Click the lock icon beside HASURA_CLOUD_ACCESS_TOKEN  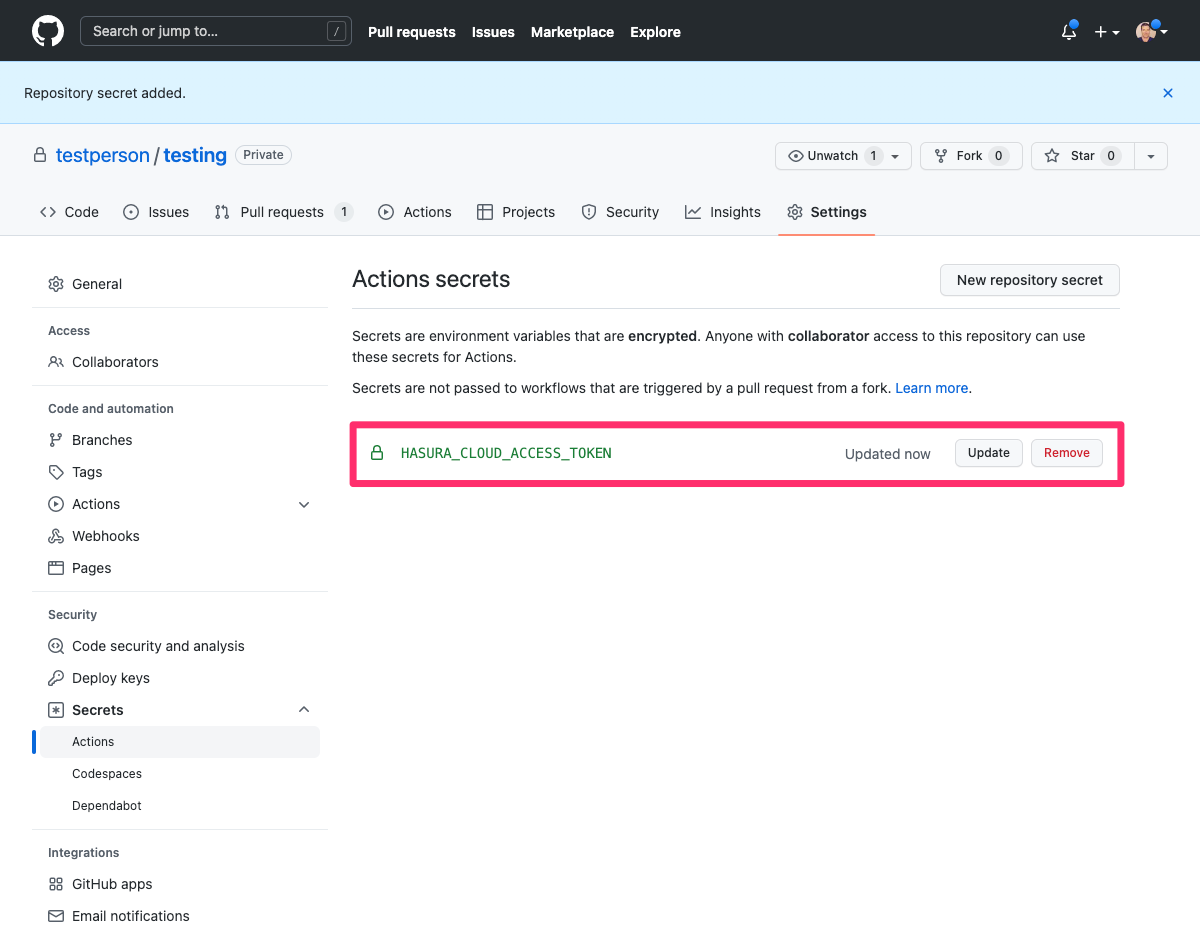(x=377, y=452)
